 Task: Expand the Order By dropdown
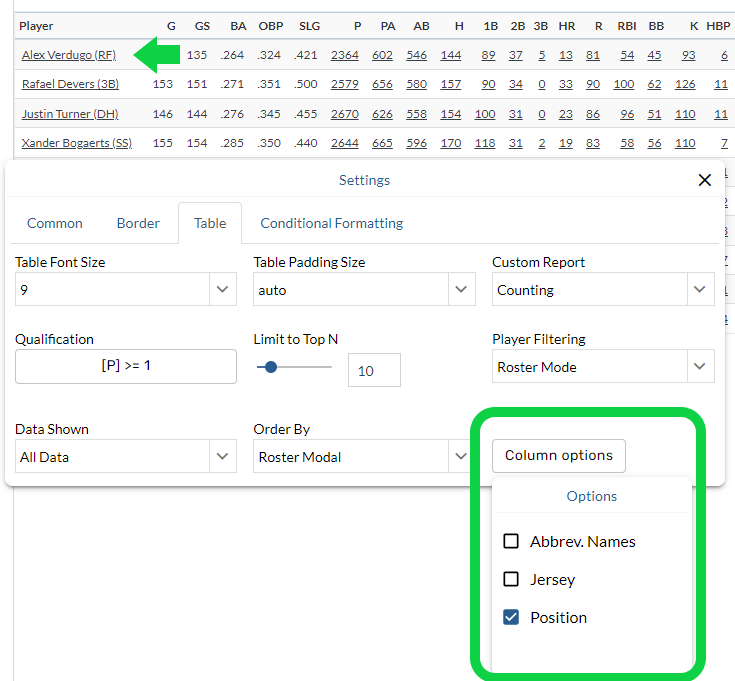click(x=364, y=457)
